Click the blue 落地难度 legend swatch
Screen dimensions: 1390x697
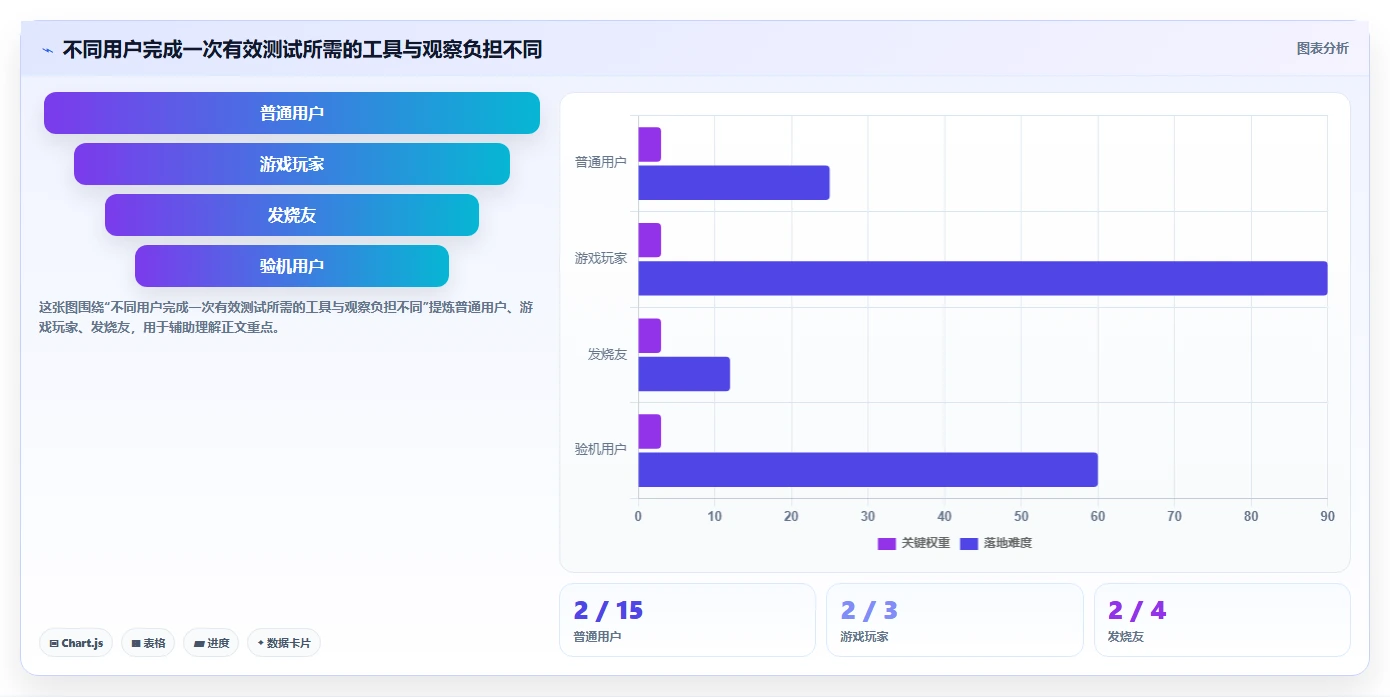point(969,543)
